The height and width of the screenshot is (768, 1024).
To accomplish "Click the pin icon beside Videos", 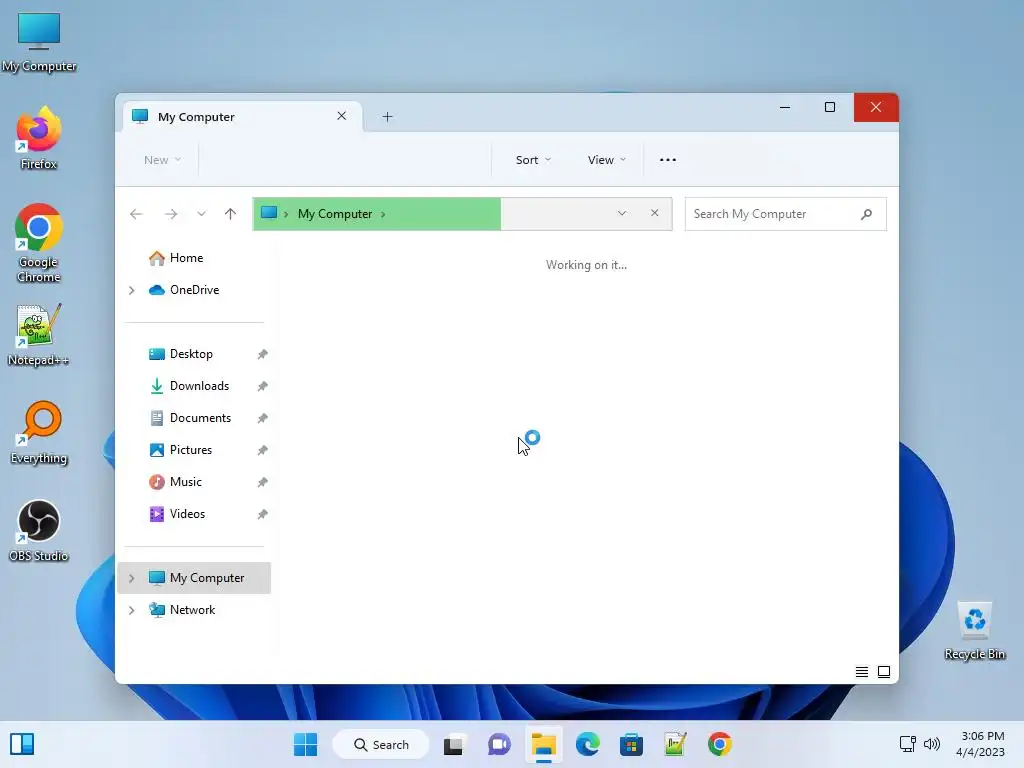I will 262,514.
